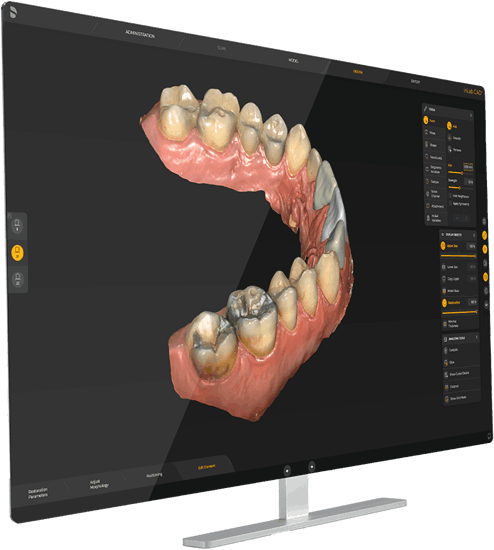Close the Analyzing Tools panel
This screenshot has height=550, width=494.
476,337
